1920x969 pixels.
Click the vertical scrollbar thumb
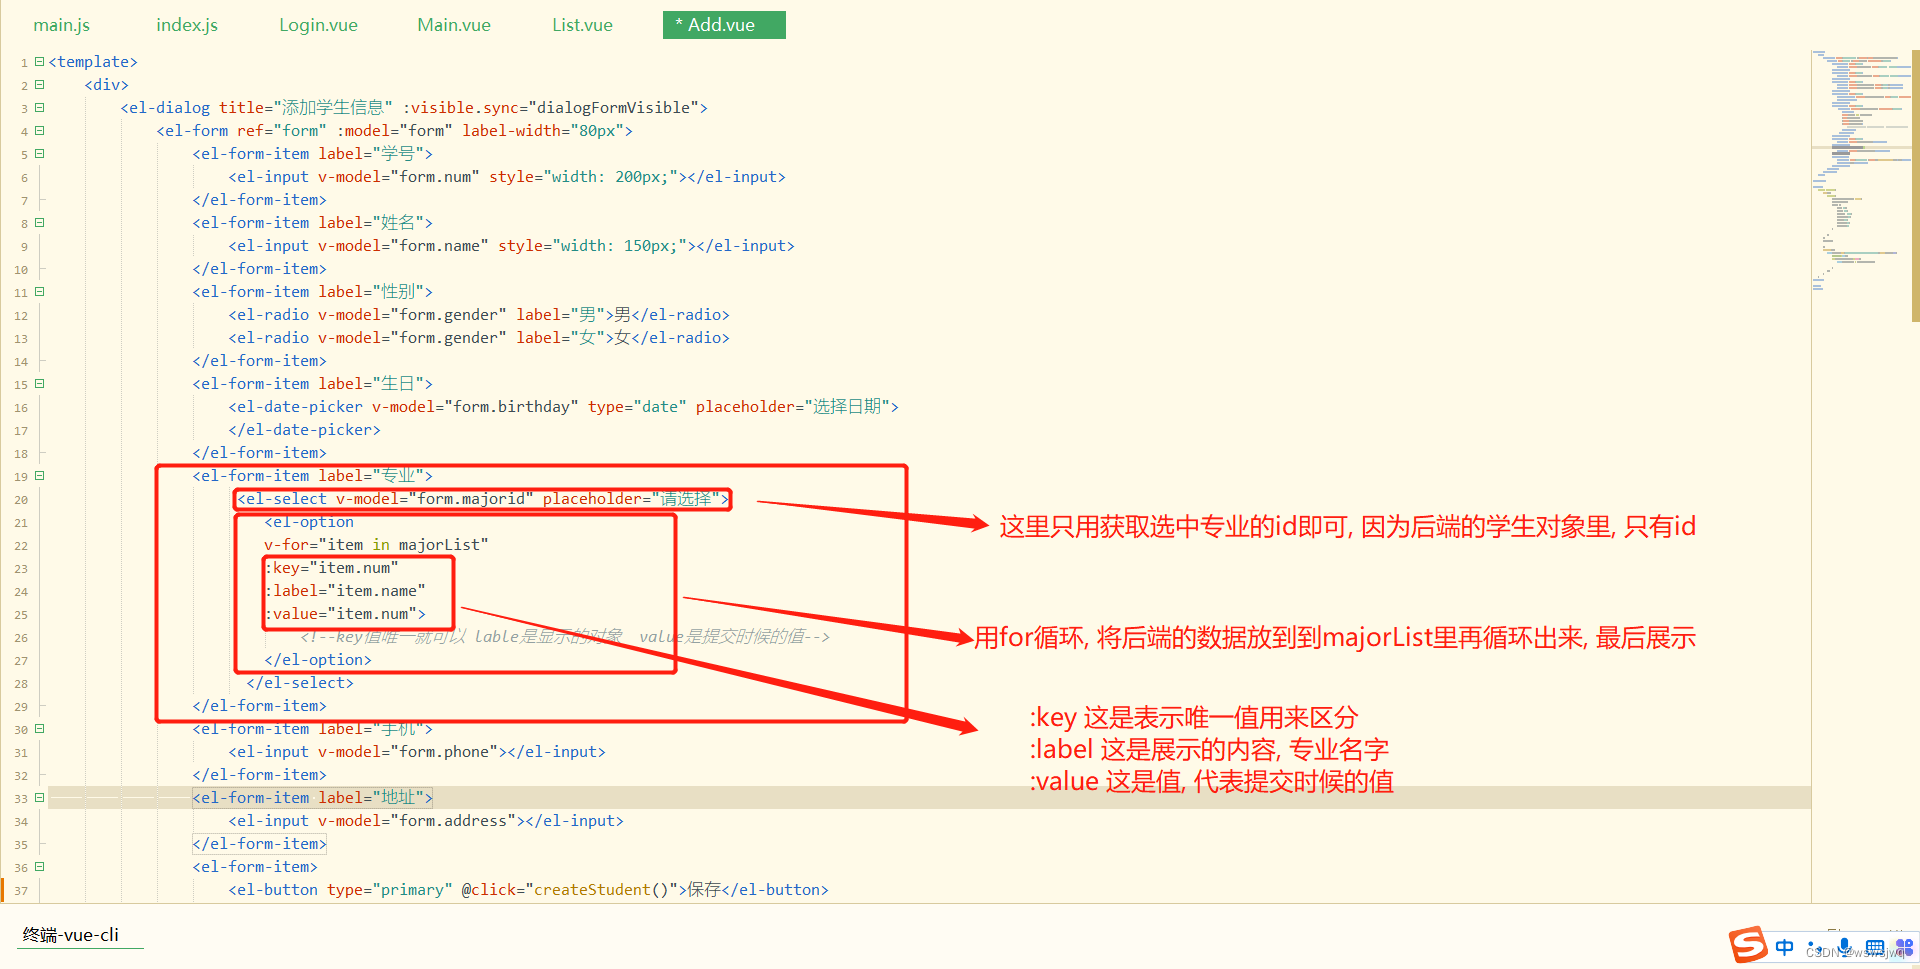(x=1915, y=185)
